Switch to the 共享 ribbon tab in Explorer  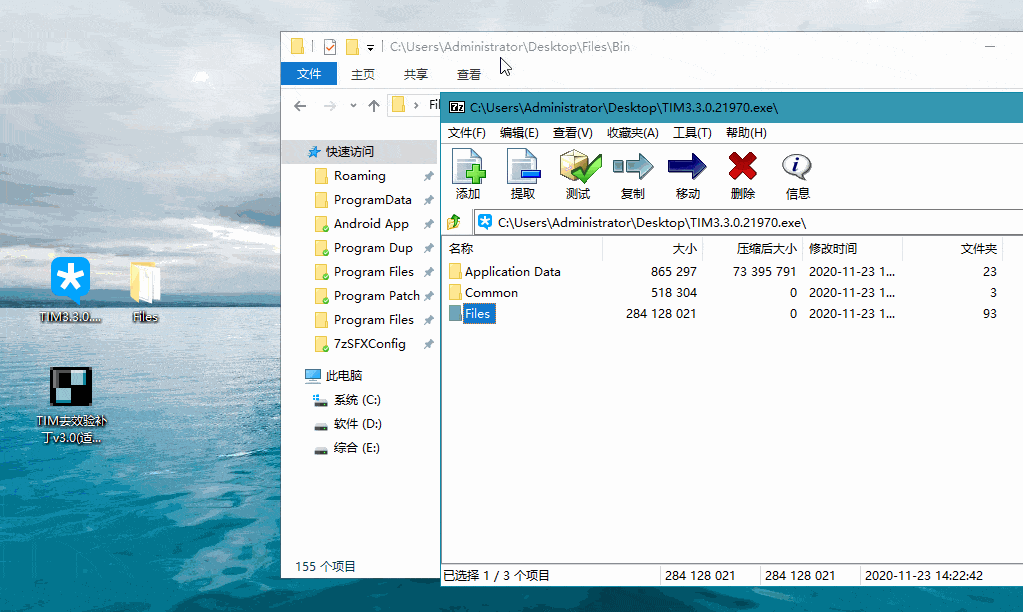(416, 74)
